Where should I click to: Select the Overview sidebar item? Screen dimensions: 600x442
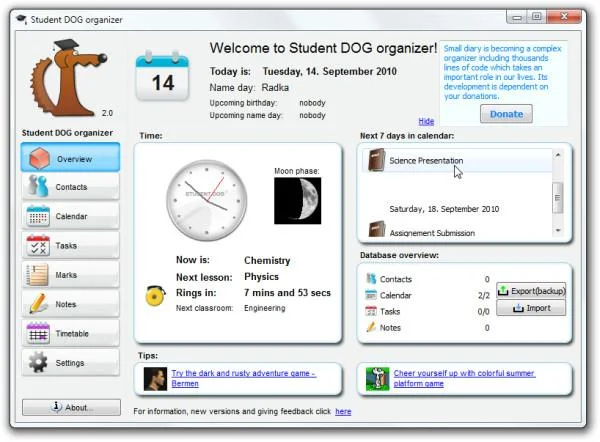(x=70, y=157)
